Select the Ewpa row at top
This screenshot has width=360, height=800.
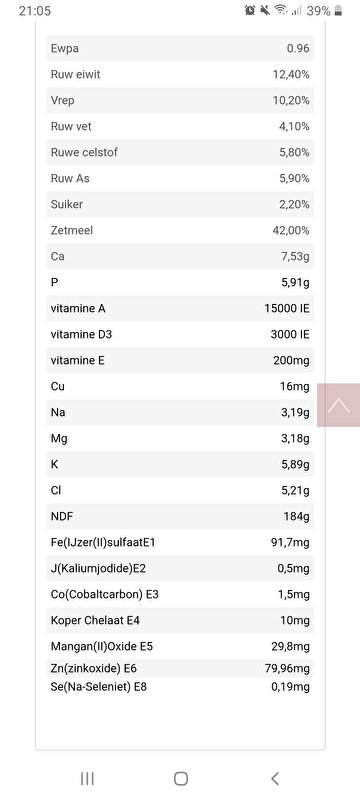click(180, 48)
